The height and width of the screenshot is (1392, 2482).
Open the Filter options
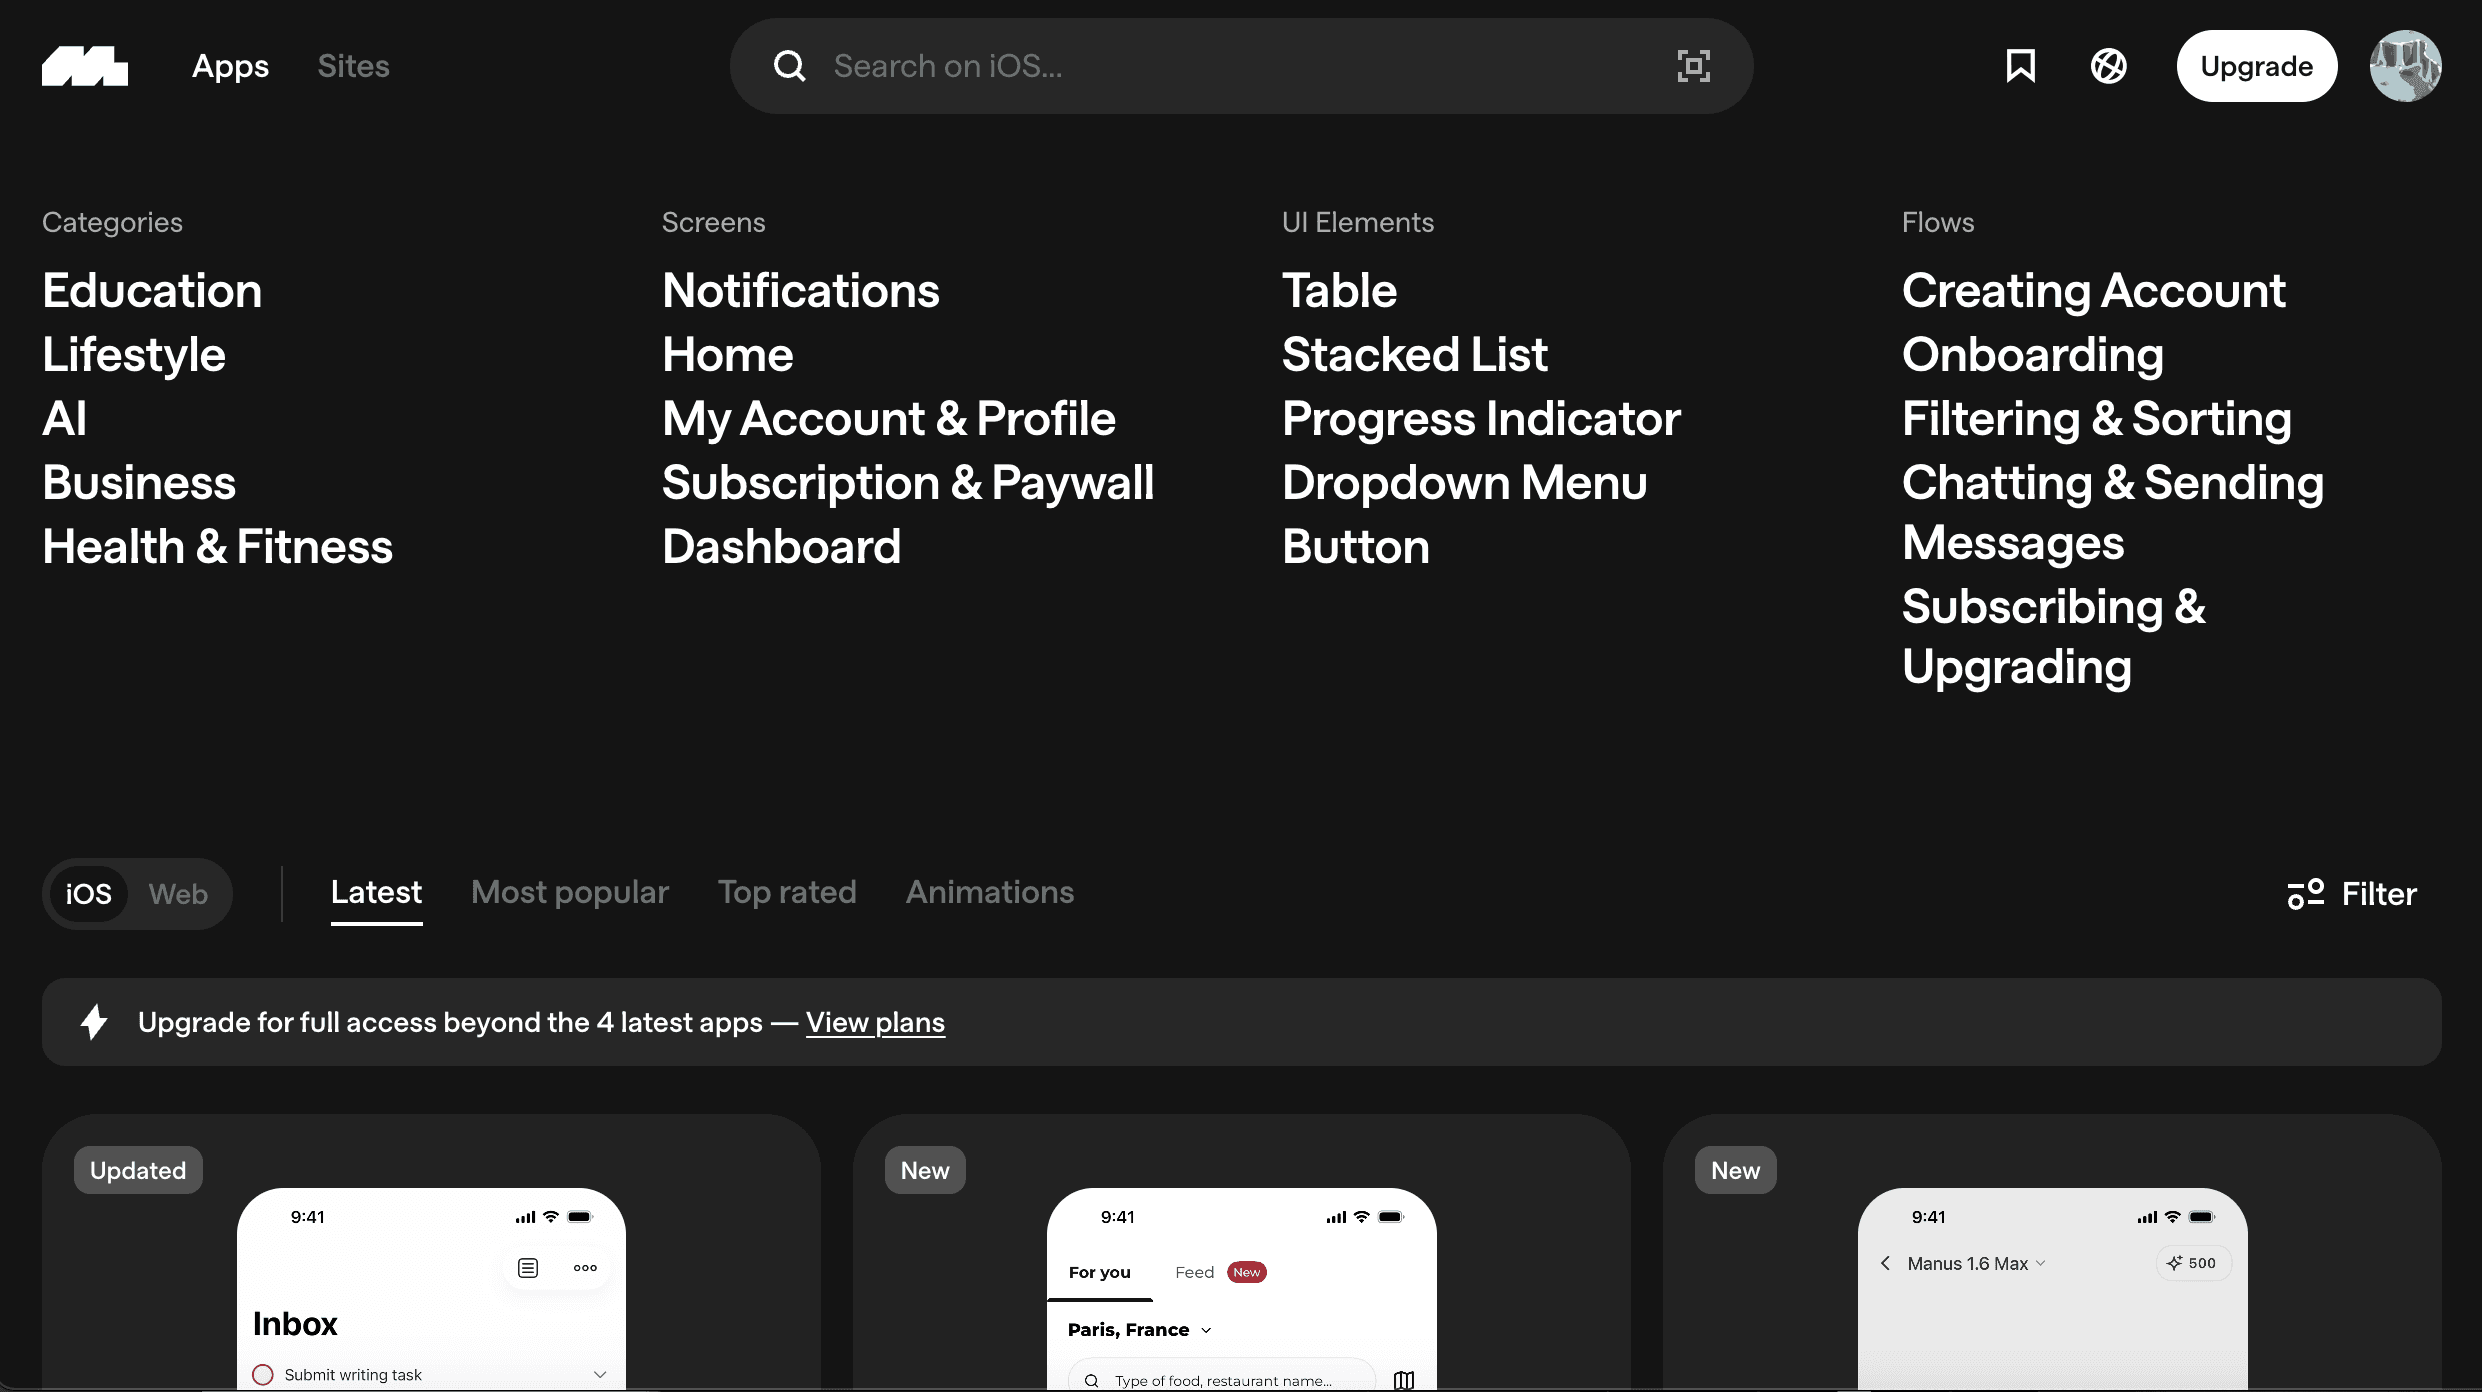(x=2352, y=894)
